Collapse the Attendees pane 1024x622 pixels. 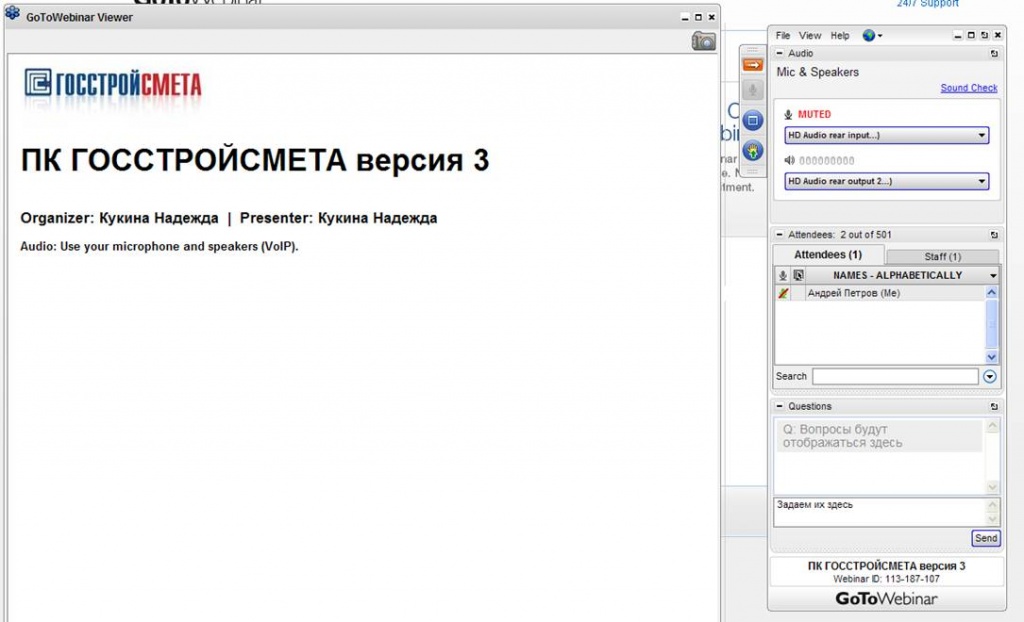[779, 235]
